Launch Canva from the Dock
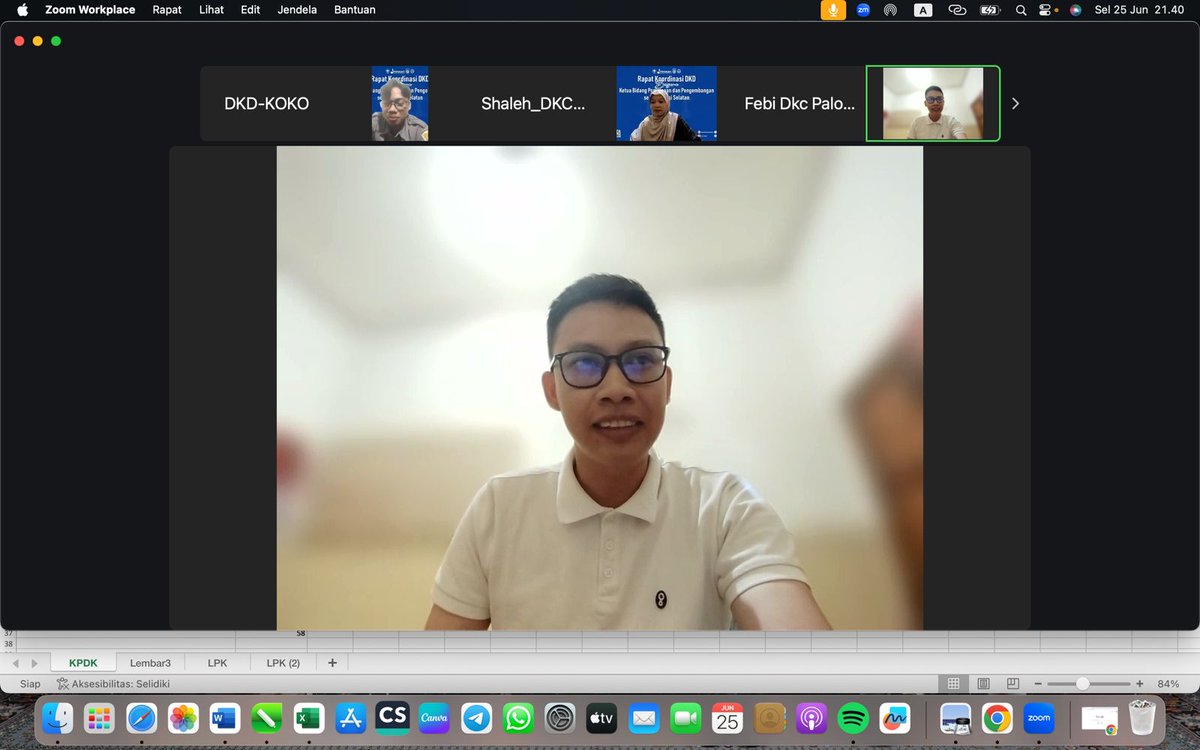The image size is (1200, 750). click(434, 718)
